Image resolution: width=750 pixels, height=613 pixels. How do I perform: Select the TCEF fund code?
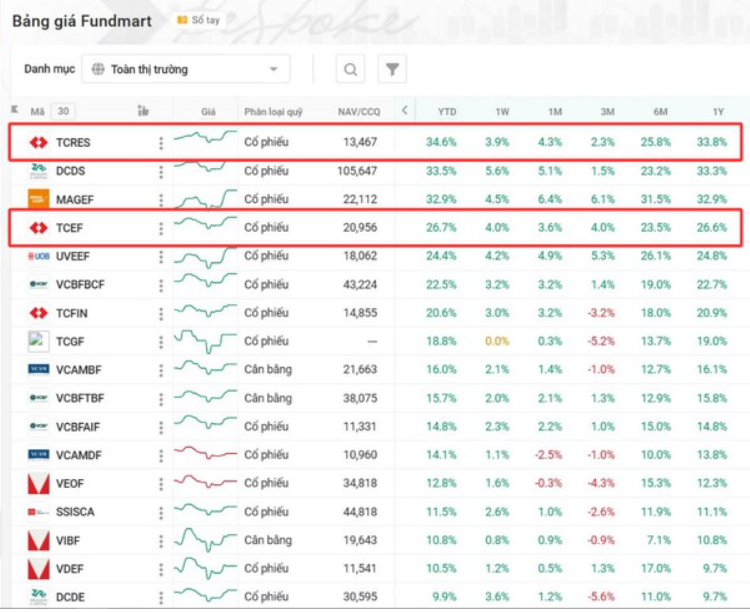point(69,228)
